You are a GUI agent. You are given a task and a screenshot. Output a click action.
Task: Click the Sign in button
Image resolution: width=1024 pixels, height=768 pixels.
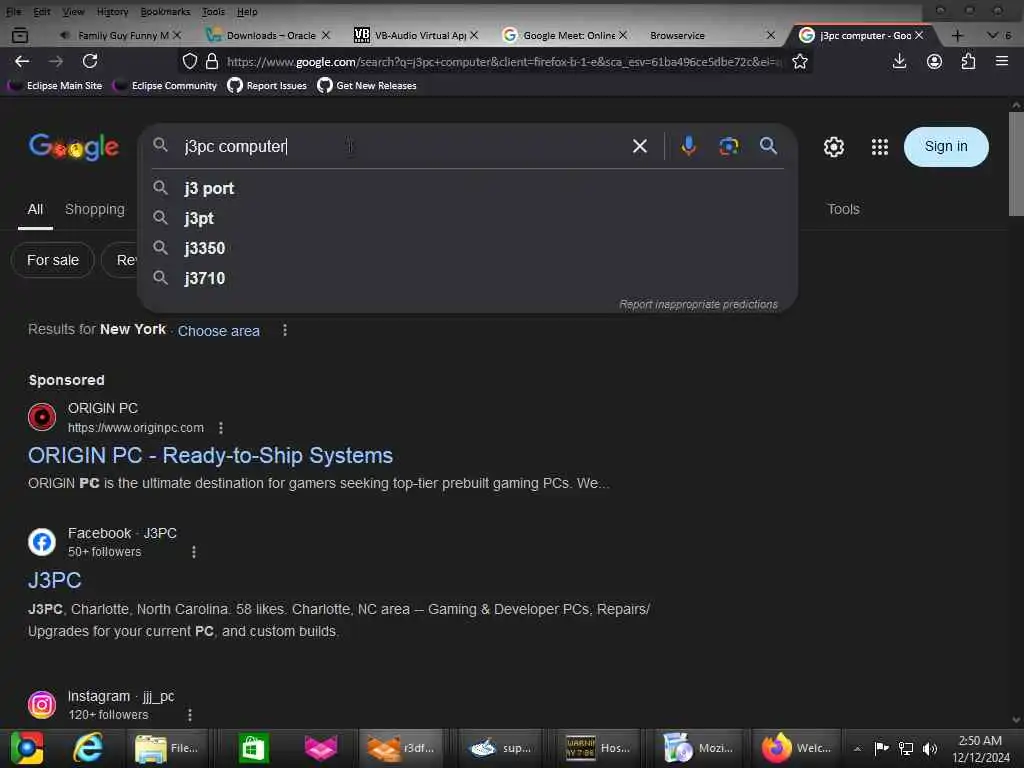(x=946, y=147)
